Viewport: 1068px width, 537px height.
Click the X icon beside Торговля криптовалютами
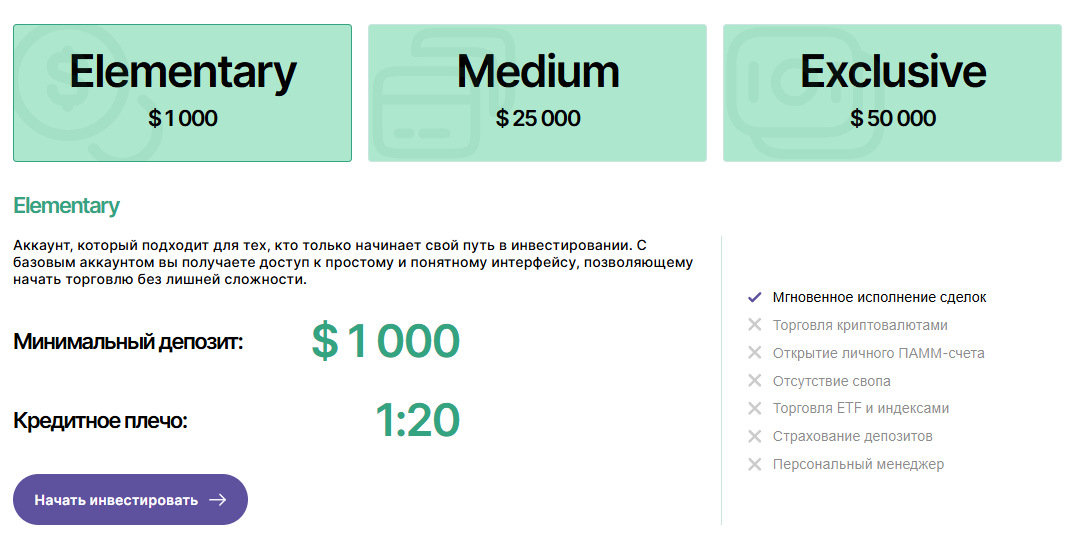754,325
